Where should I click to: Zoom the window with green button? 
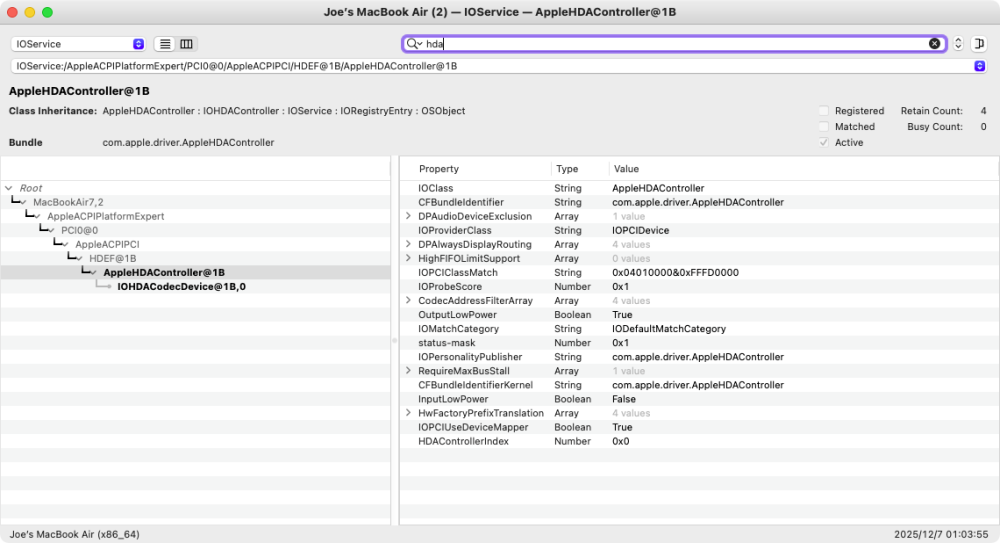coord(47,12)
